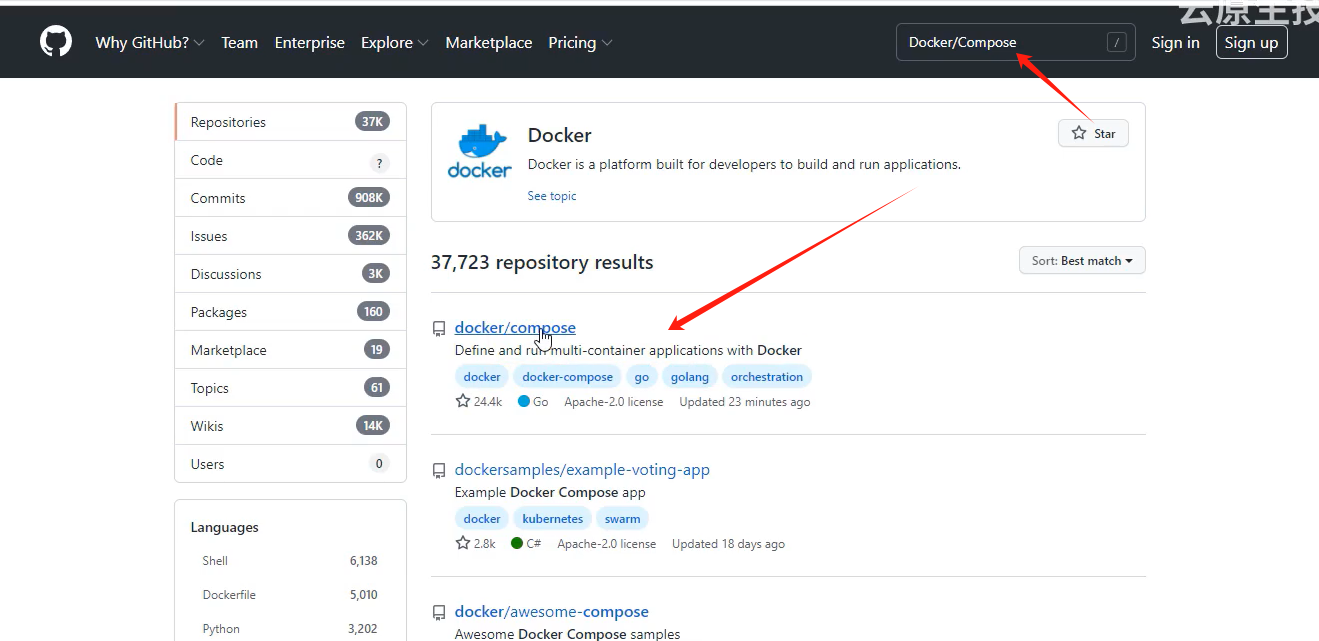The width and height of the screenshot is (1319, 641).
Task: Click the star icon next to 2.8k count
Action: [461, 543]
